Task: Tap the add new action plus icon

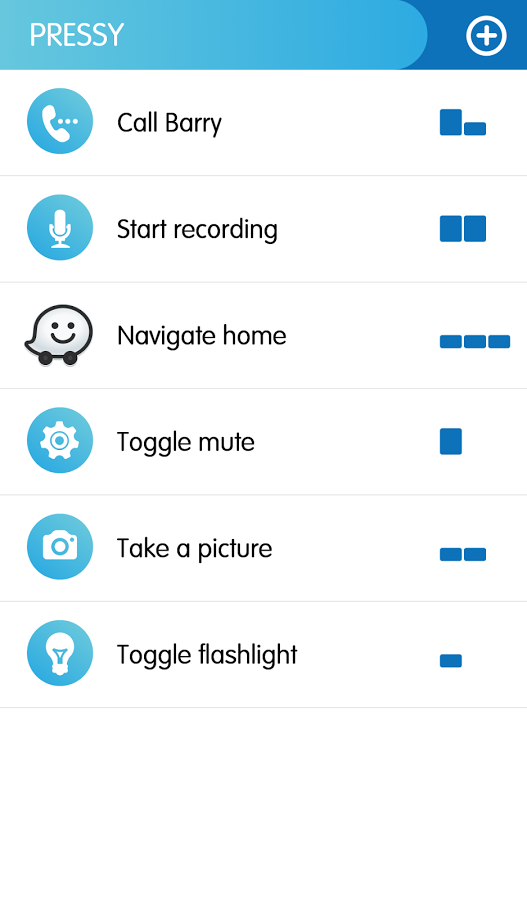Action: coord(486,36)
